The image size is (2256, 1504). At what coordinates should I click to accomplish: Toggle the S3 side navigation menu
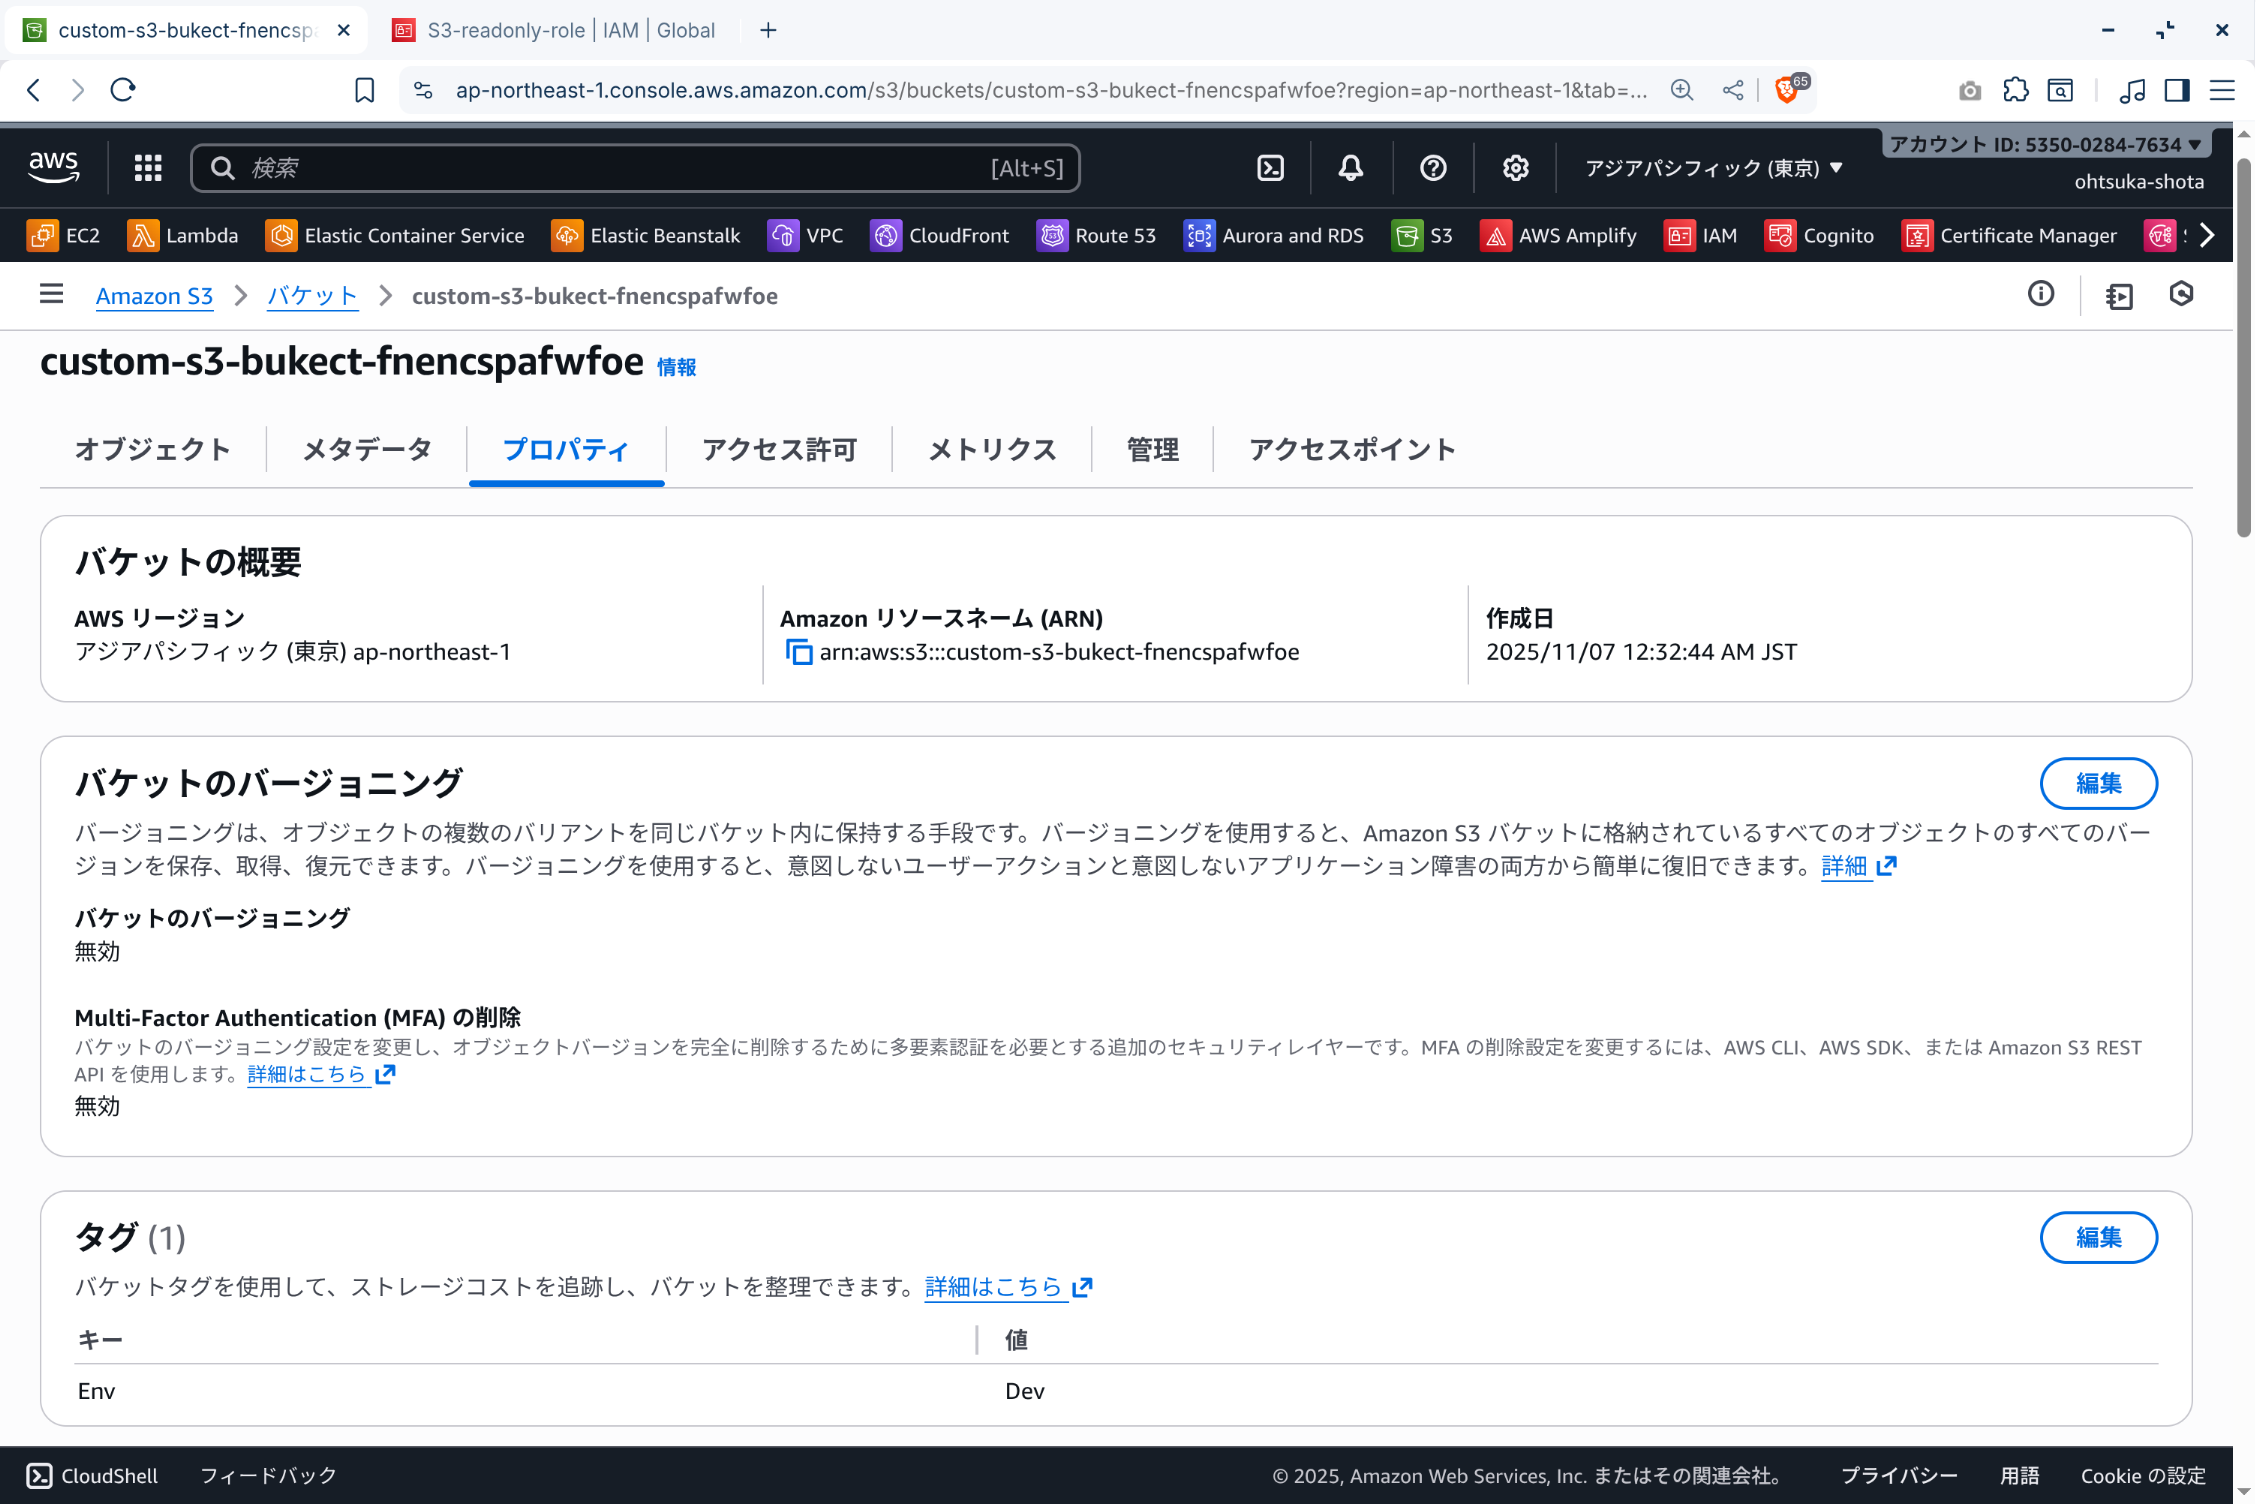tap(51, 294)
